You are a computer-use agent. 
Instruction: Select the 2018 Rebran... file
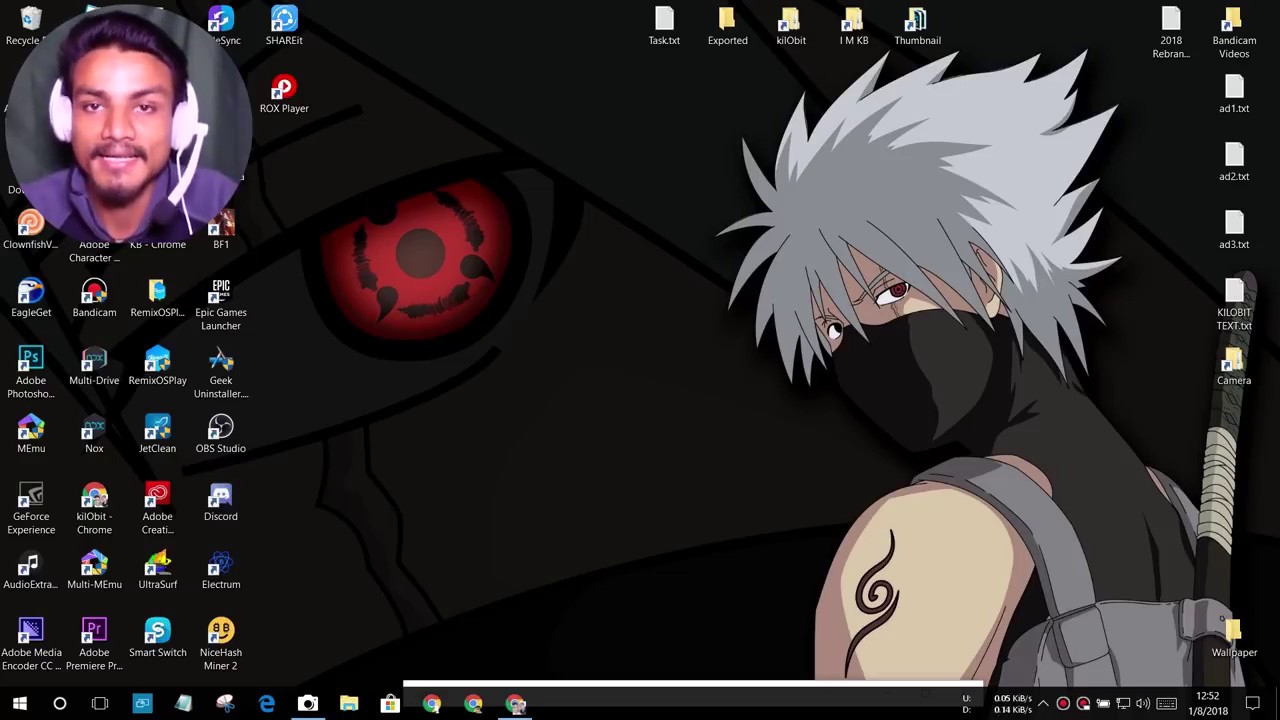(1171, 33)
